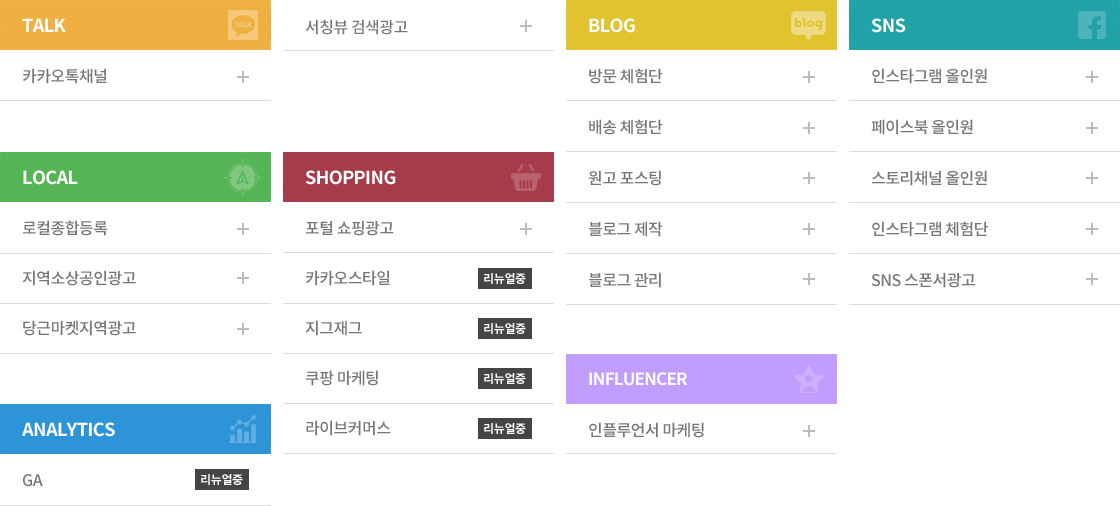
Task: Open the 블로그 제작 menu item
Action: [x=701, y=229]
